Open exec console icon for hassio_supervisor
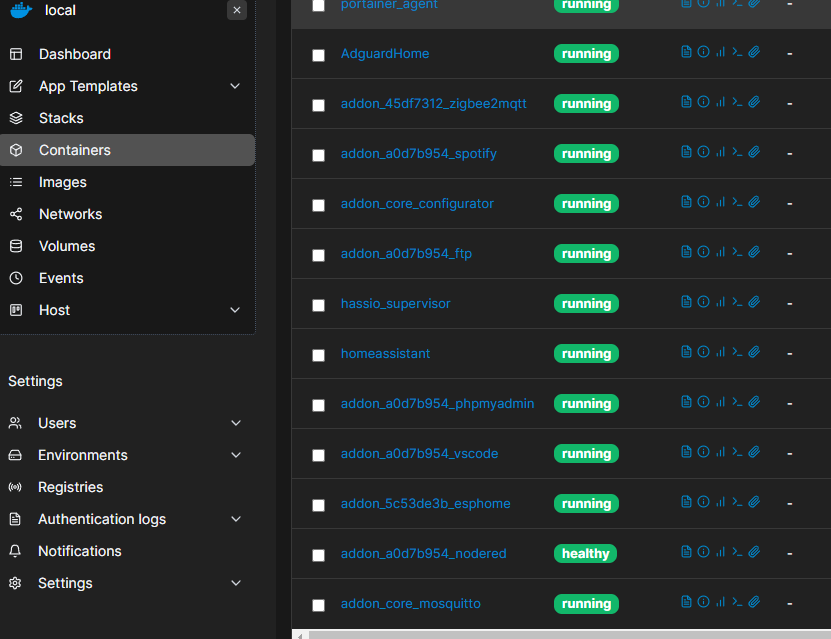Image resolution: width=831 pixels, height=639 pixels. tap(737, 302)
